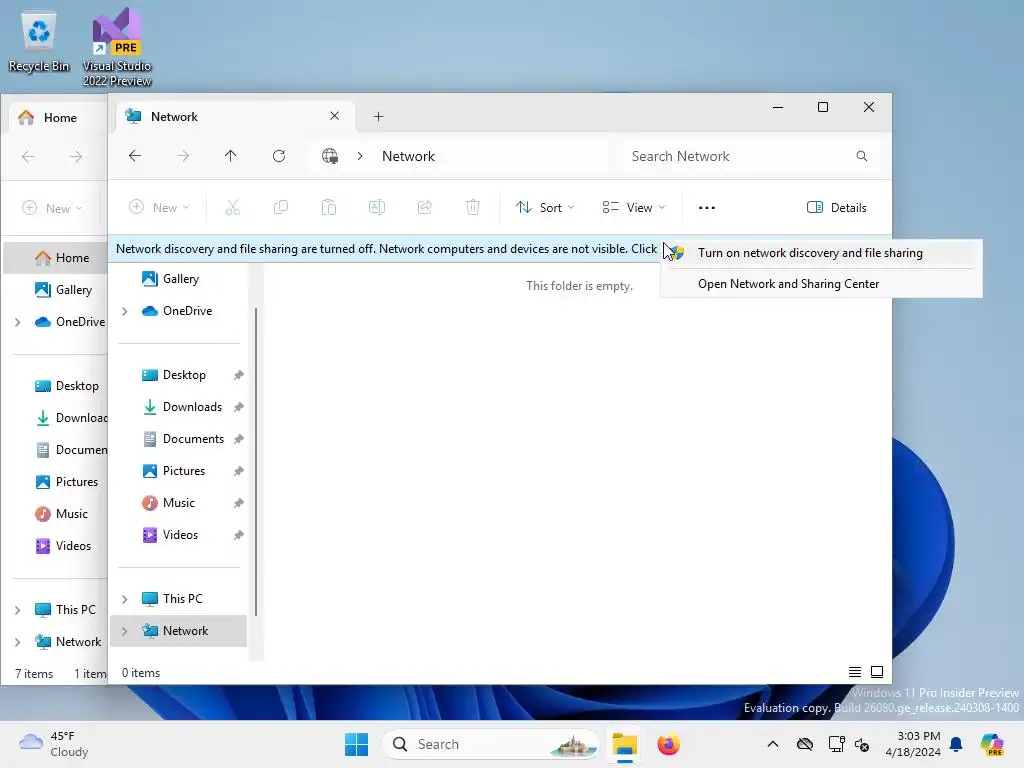The image size is (1024, 768).
Task: Go back in the Network window
Action: [x=135, y=156]
